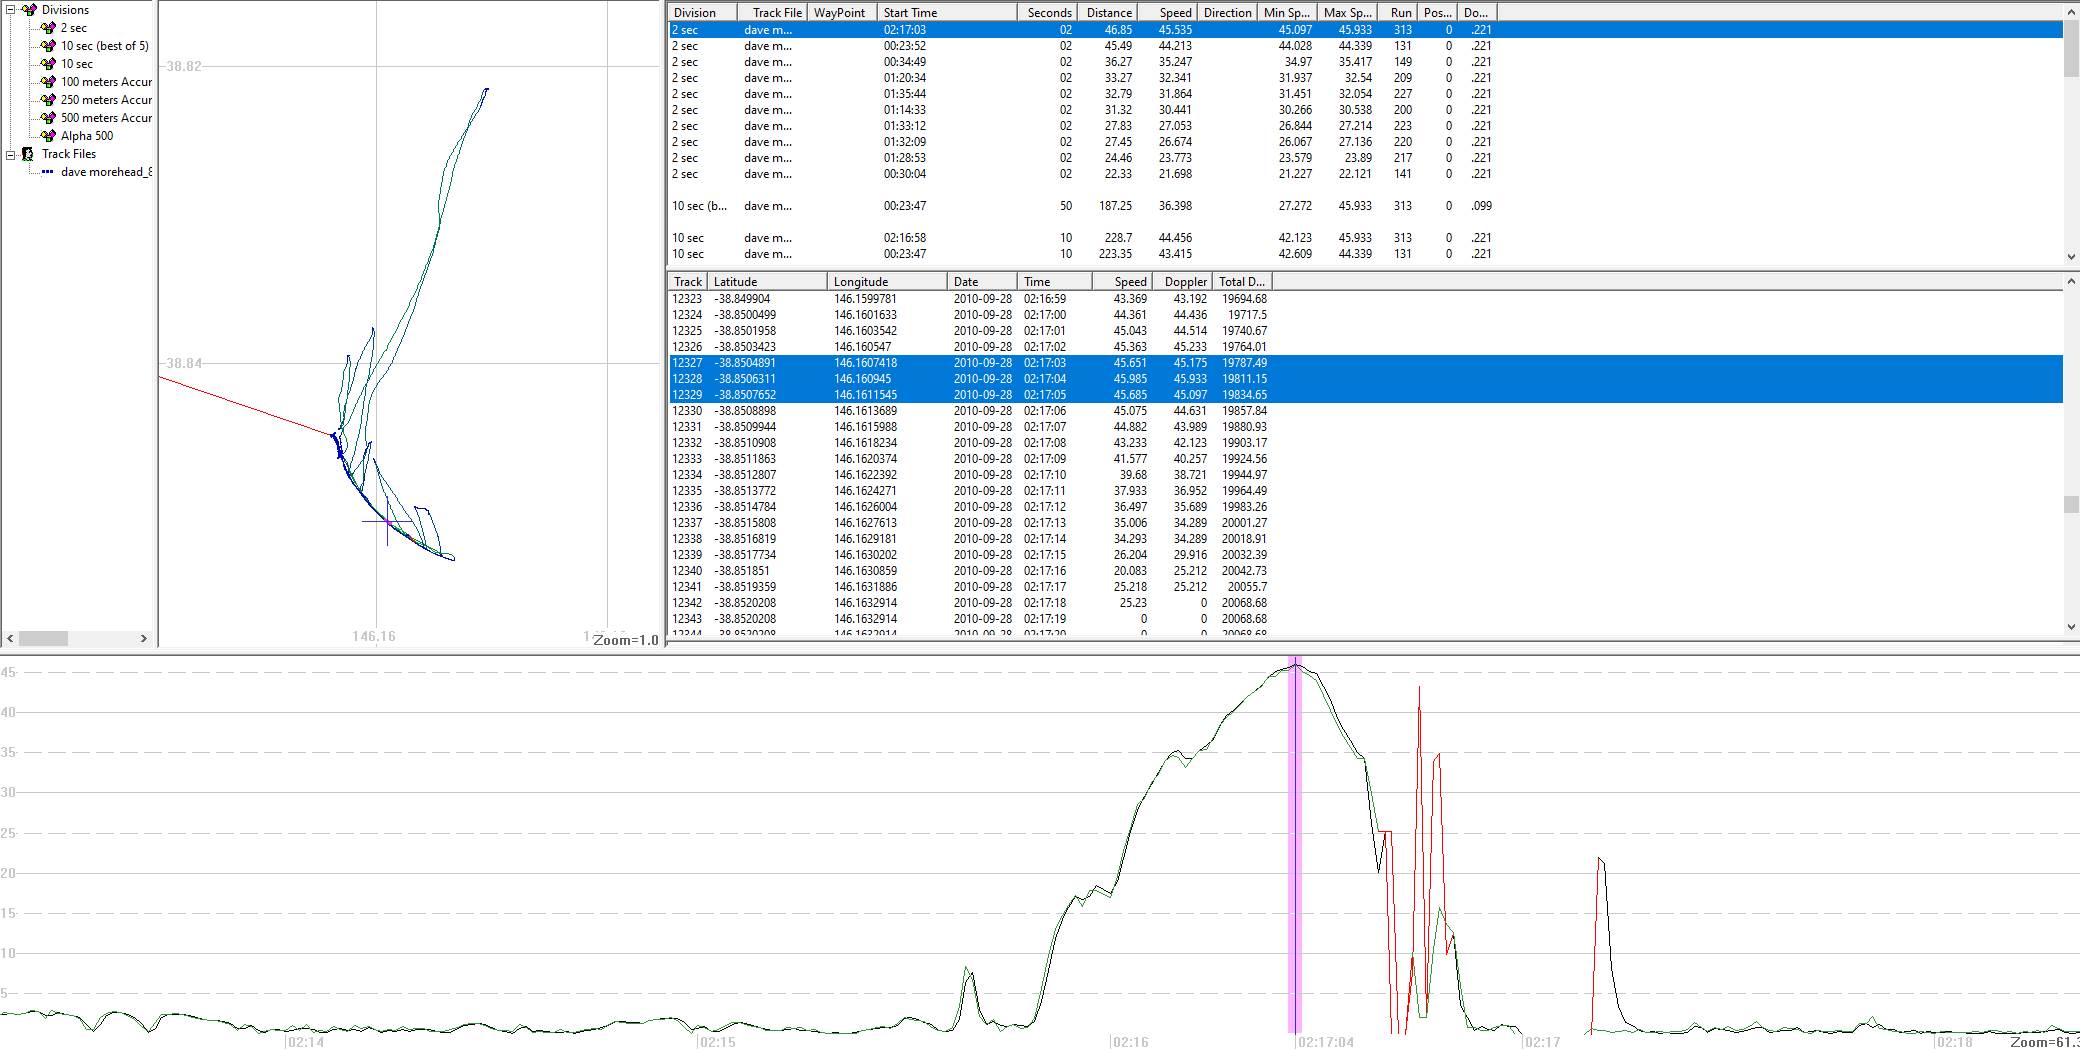The image size is (2080, 1050).
Task: Select the 2 sec run starting 00:23:52
Action: [904, 46]
